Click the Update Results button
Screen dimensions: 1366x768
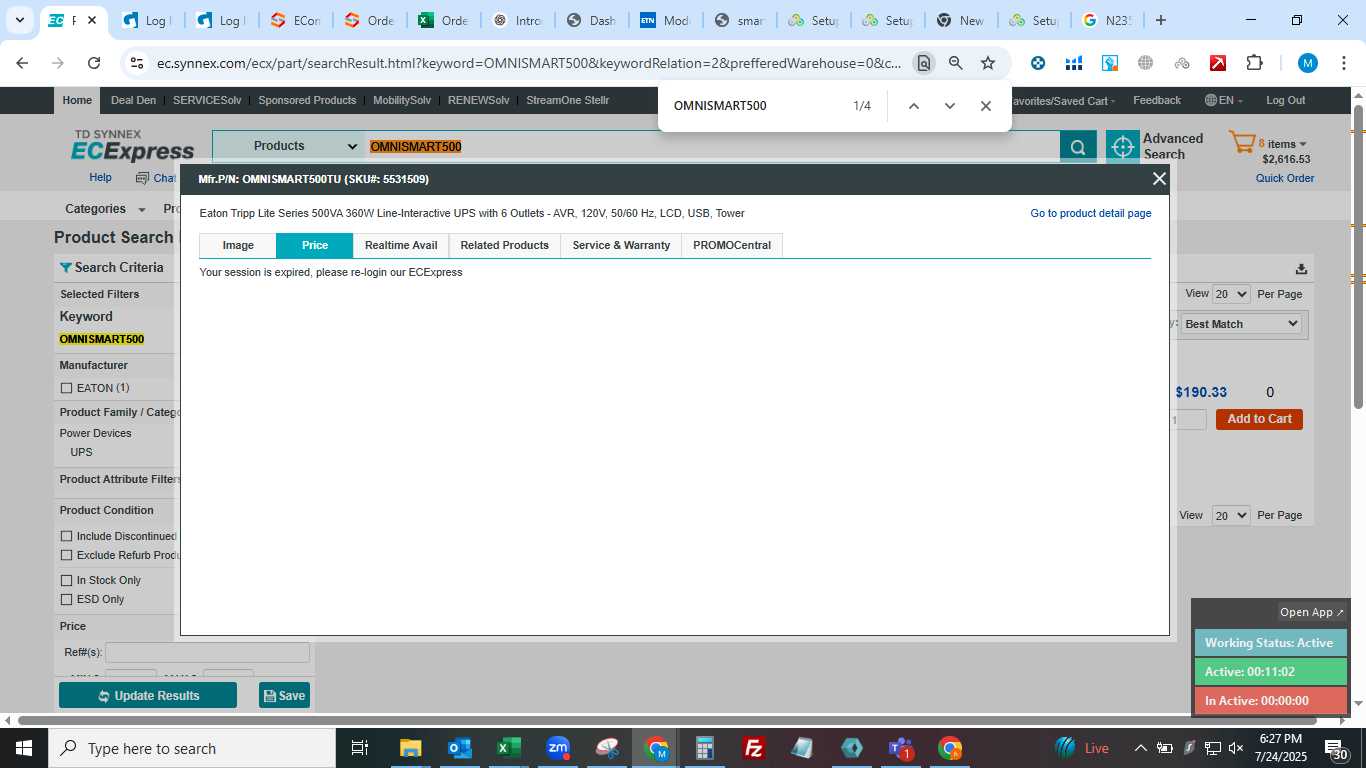point(148,695)
